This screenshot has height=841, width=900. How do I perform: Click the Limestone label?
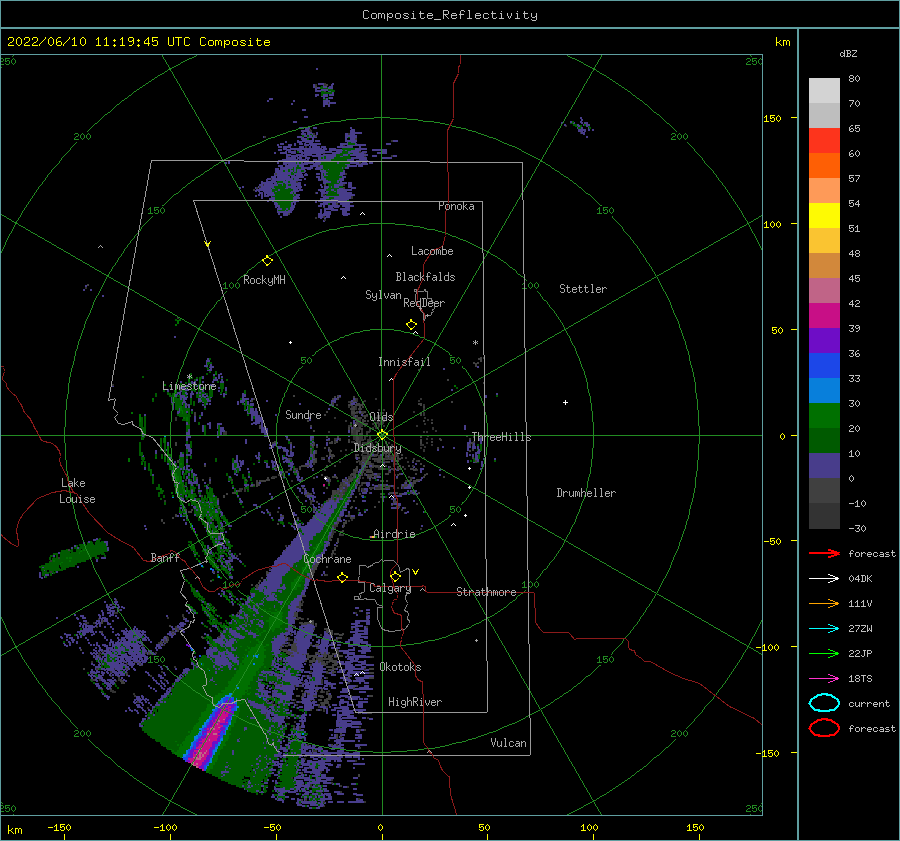click(x=189, y=386)
